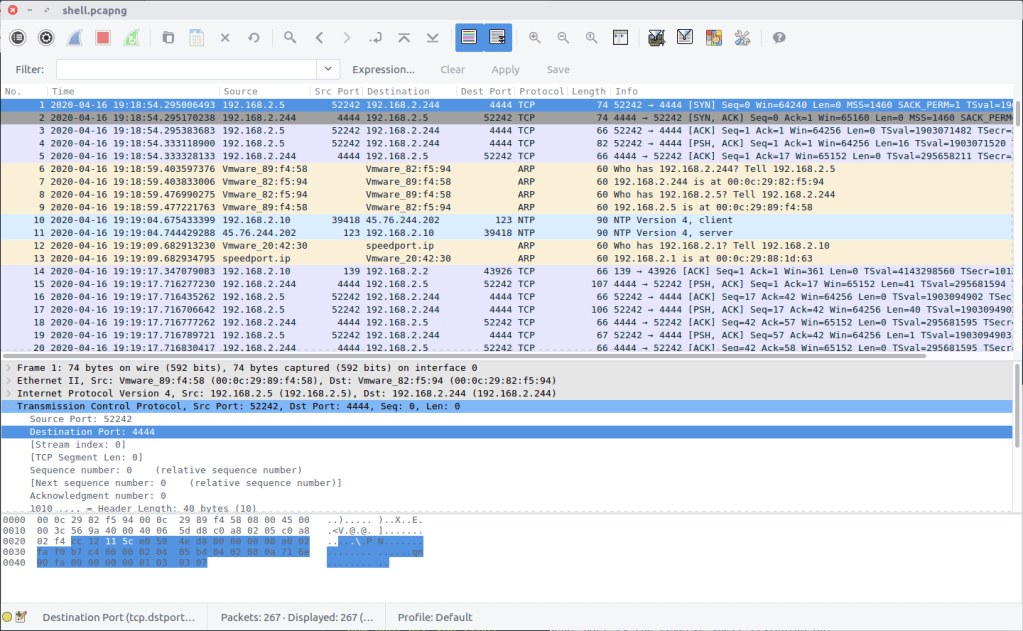
Task: Open preferences via the wrench icon
Action: click(742, 37)
